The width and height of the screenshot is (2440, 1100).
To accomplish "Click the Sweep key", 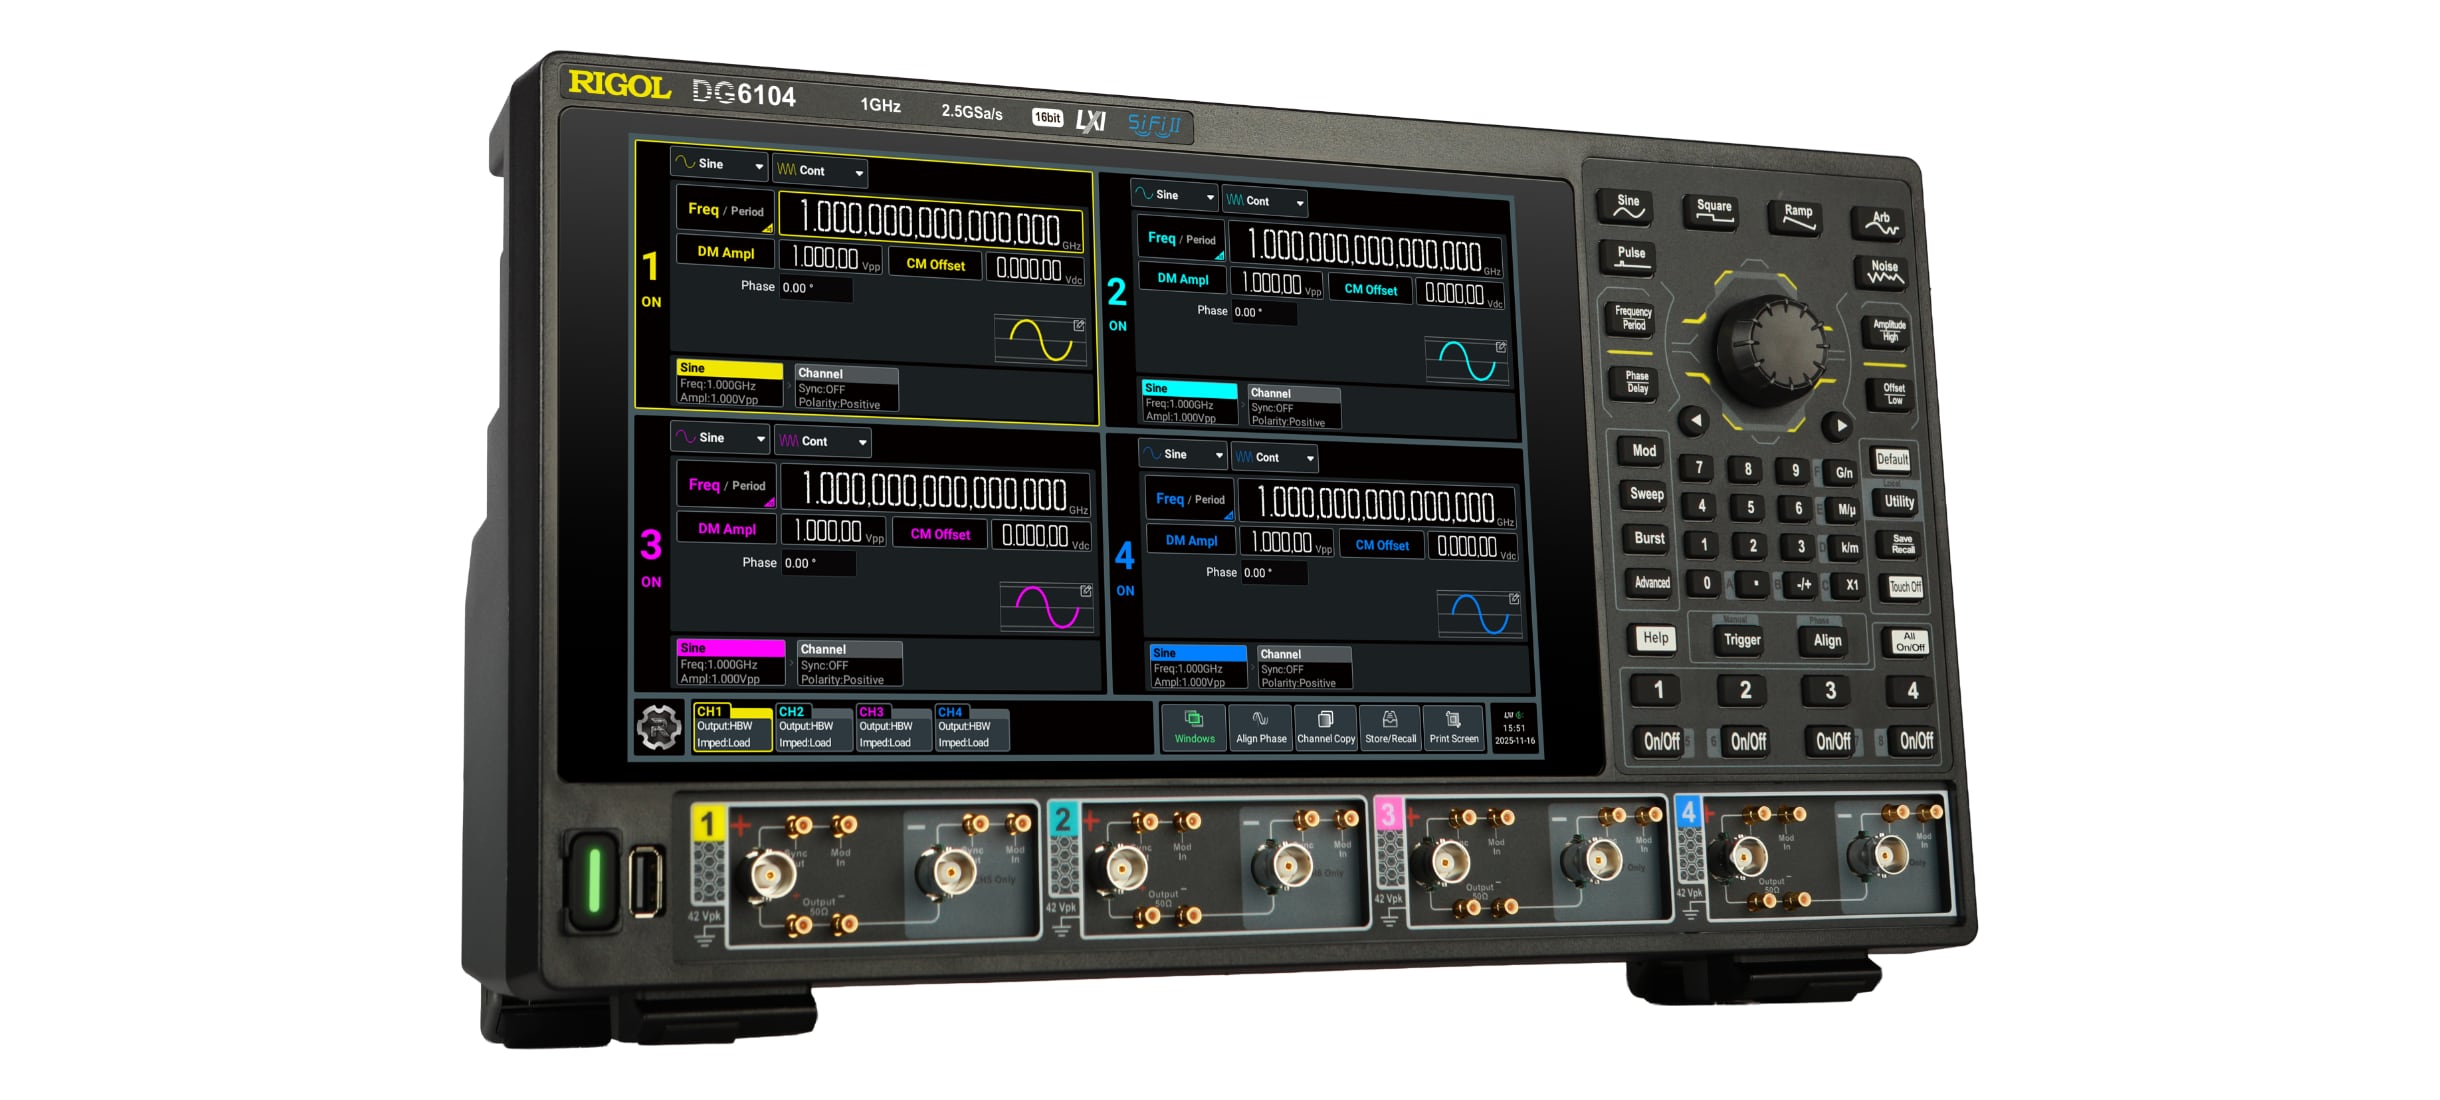I will click(1646, 494).
